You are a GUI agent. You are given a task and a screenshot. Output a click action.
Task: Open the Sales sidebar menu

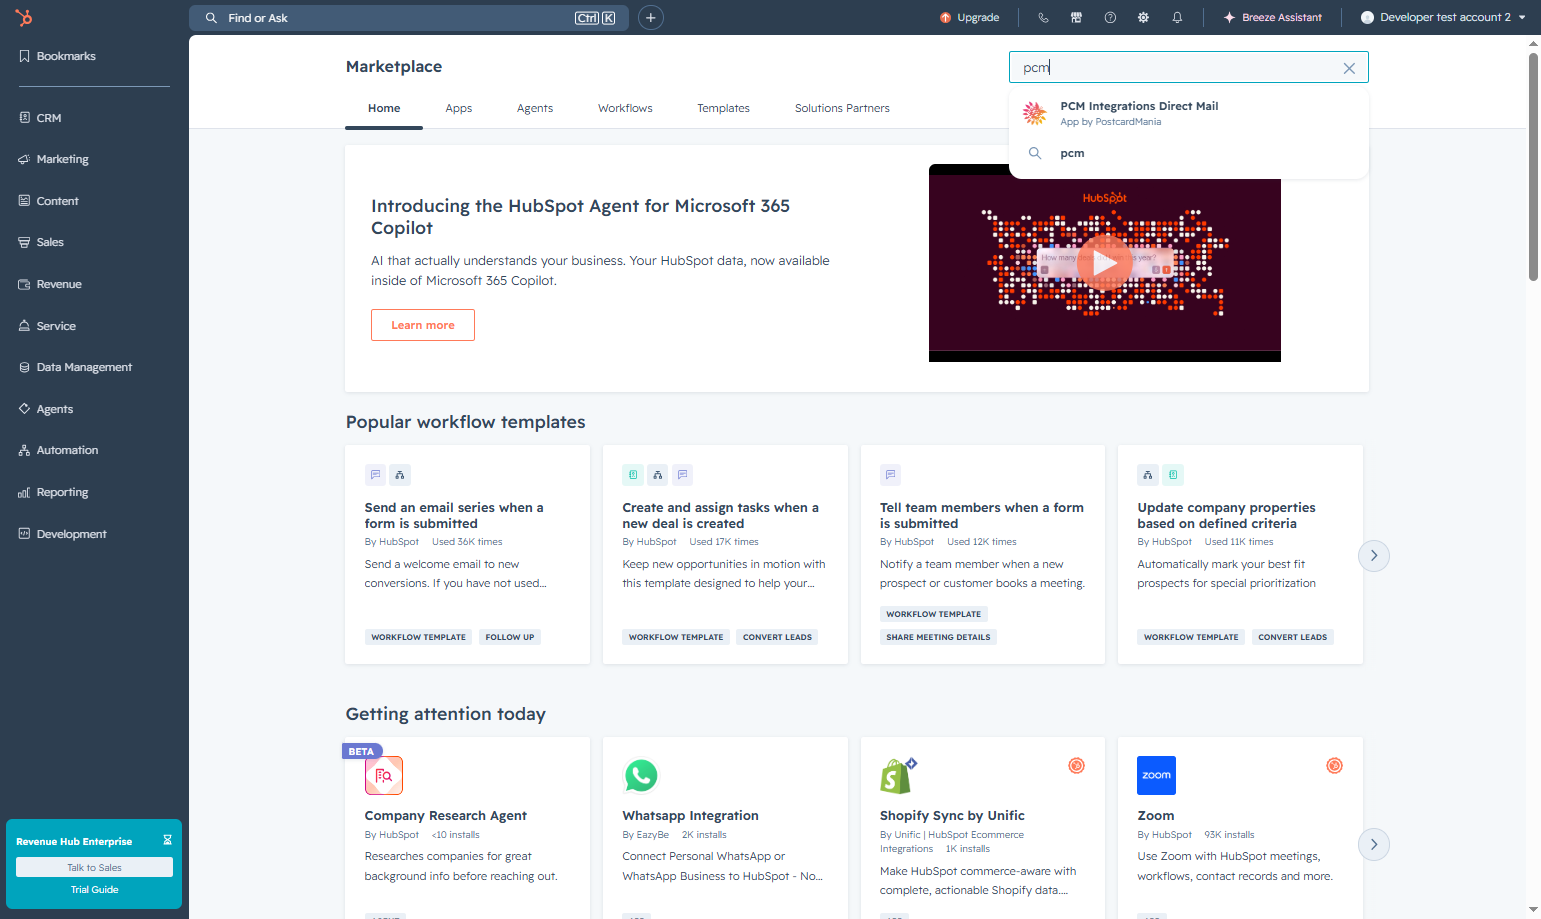click(x=41, y=242)
